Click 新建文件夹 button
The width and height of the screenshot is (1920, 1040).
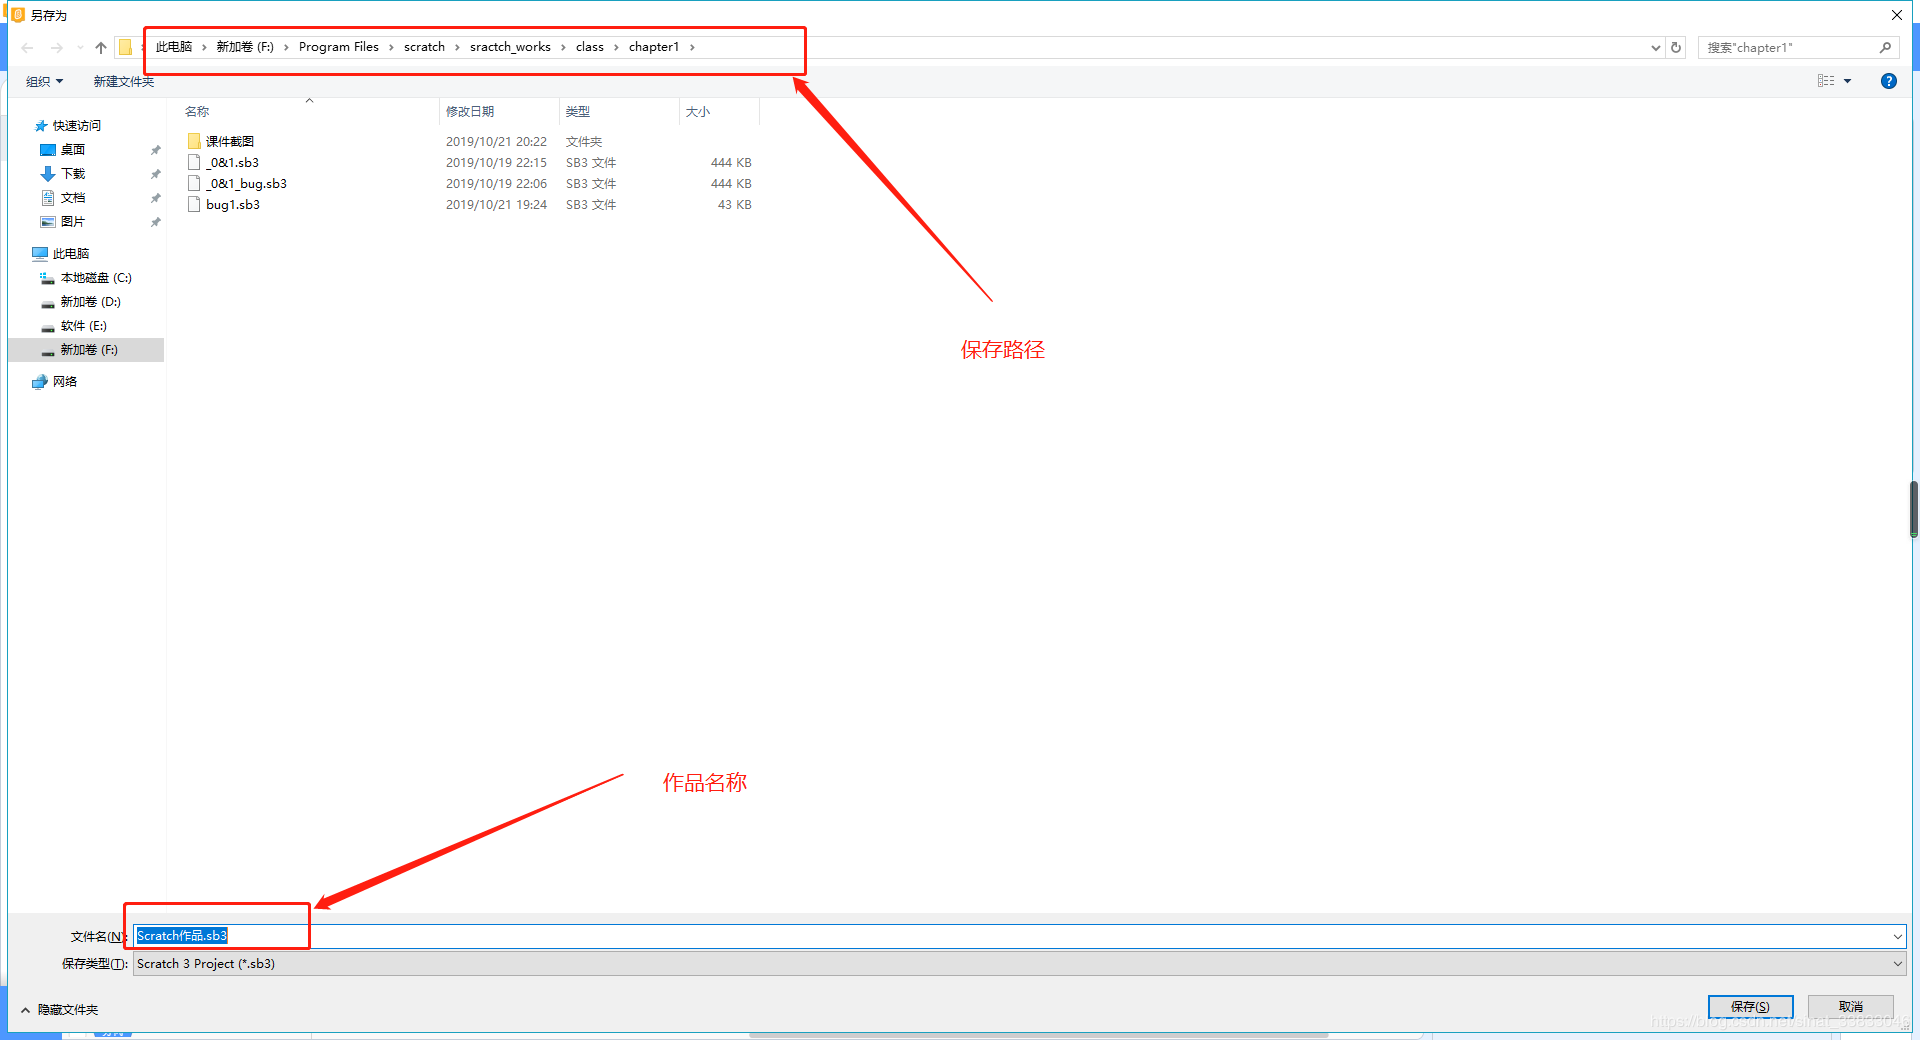(124, 81)
